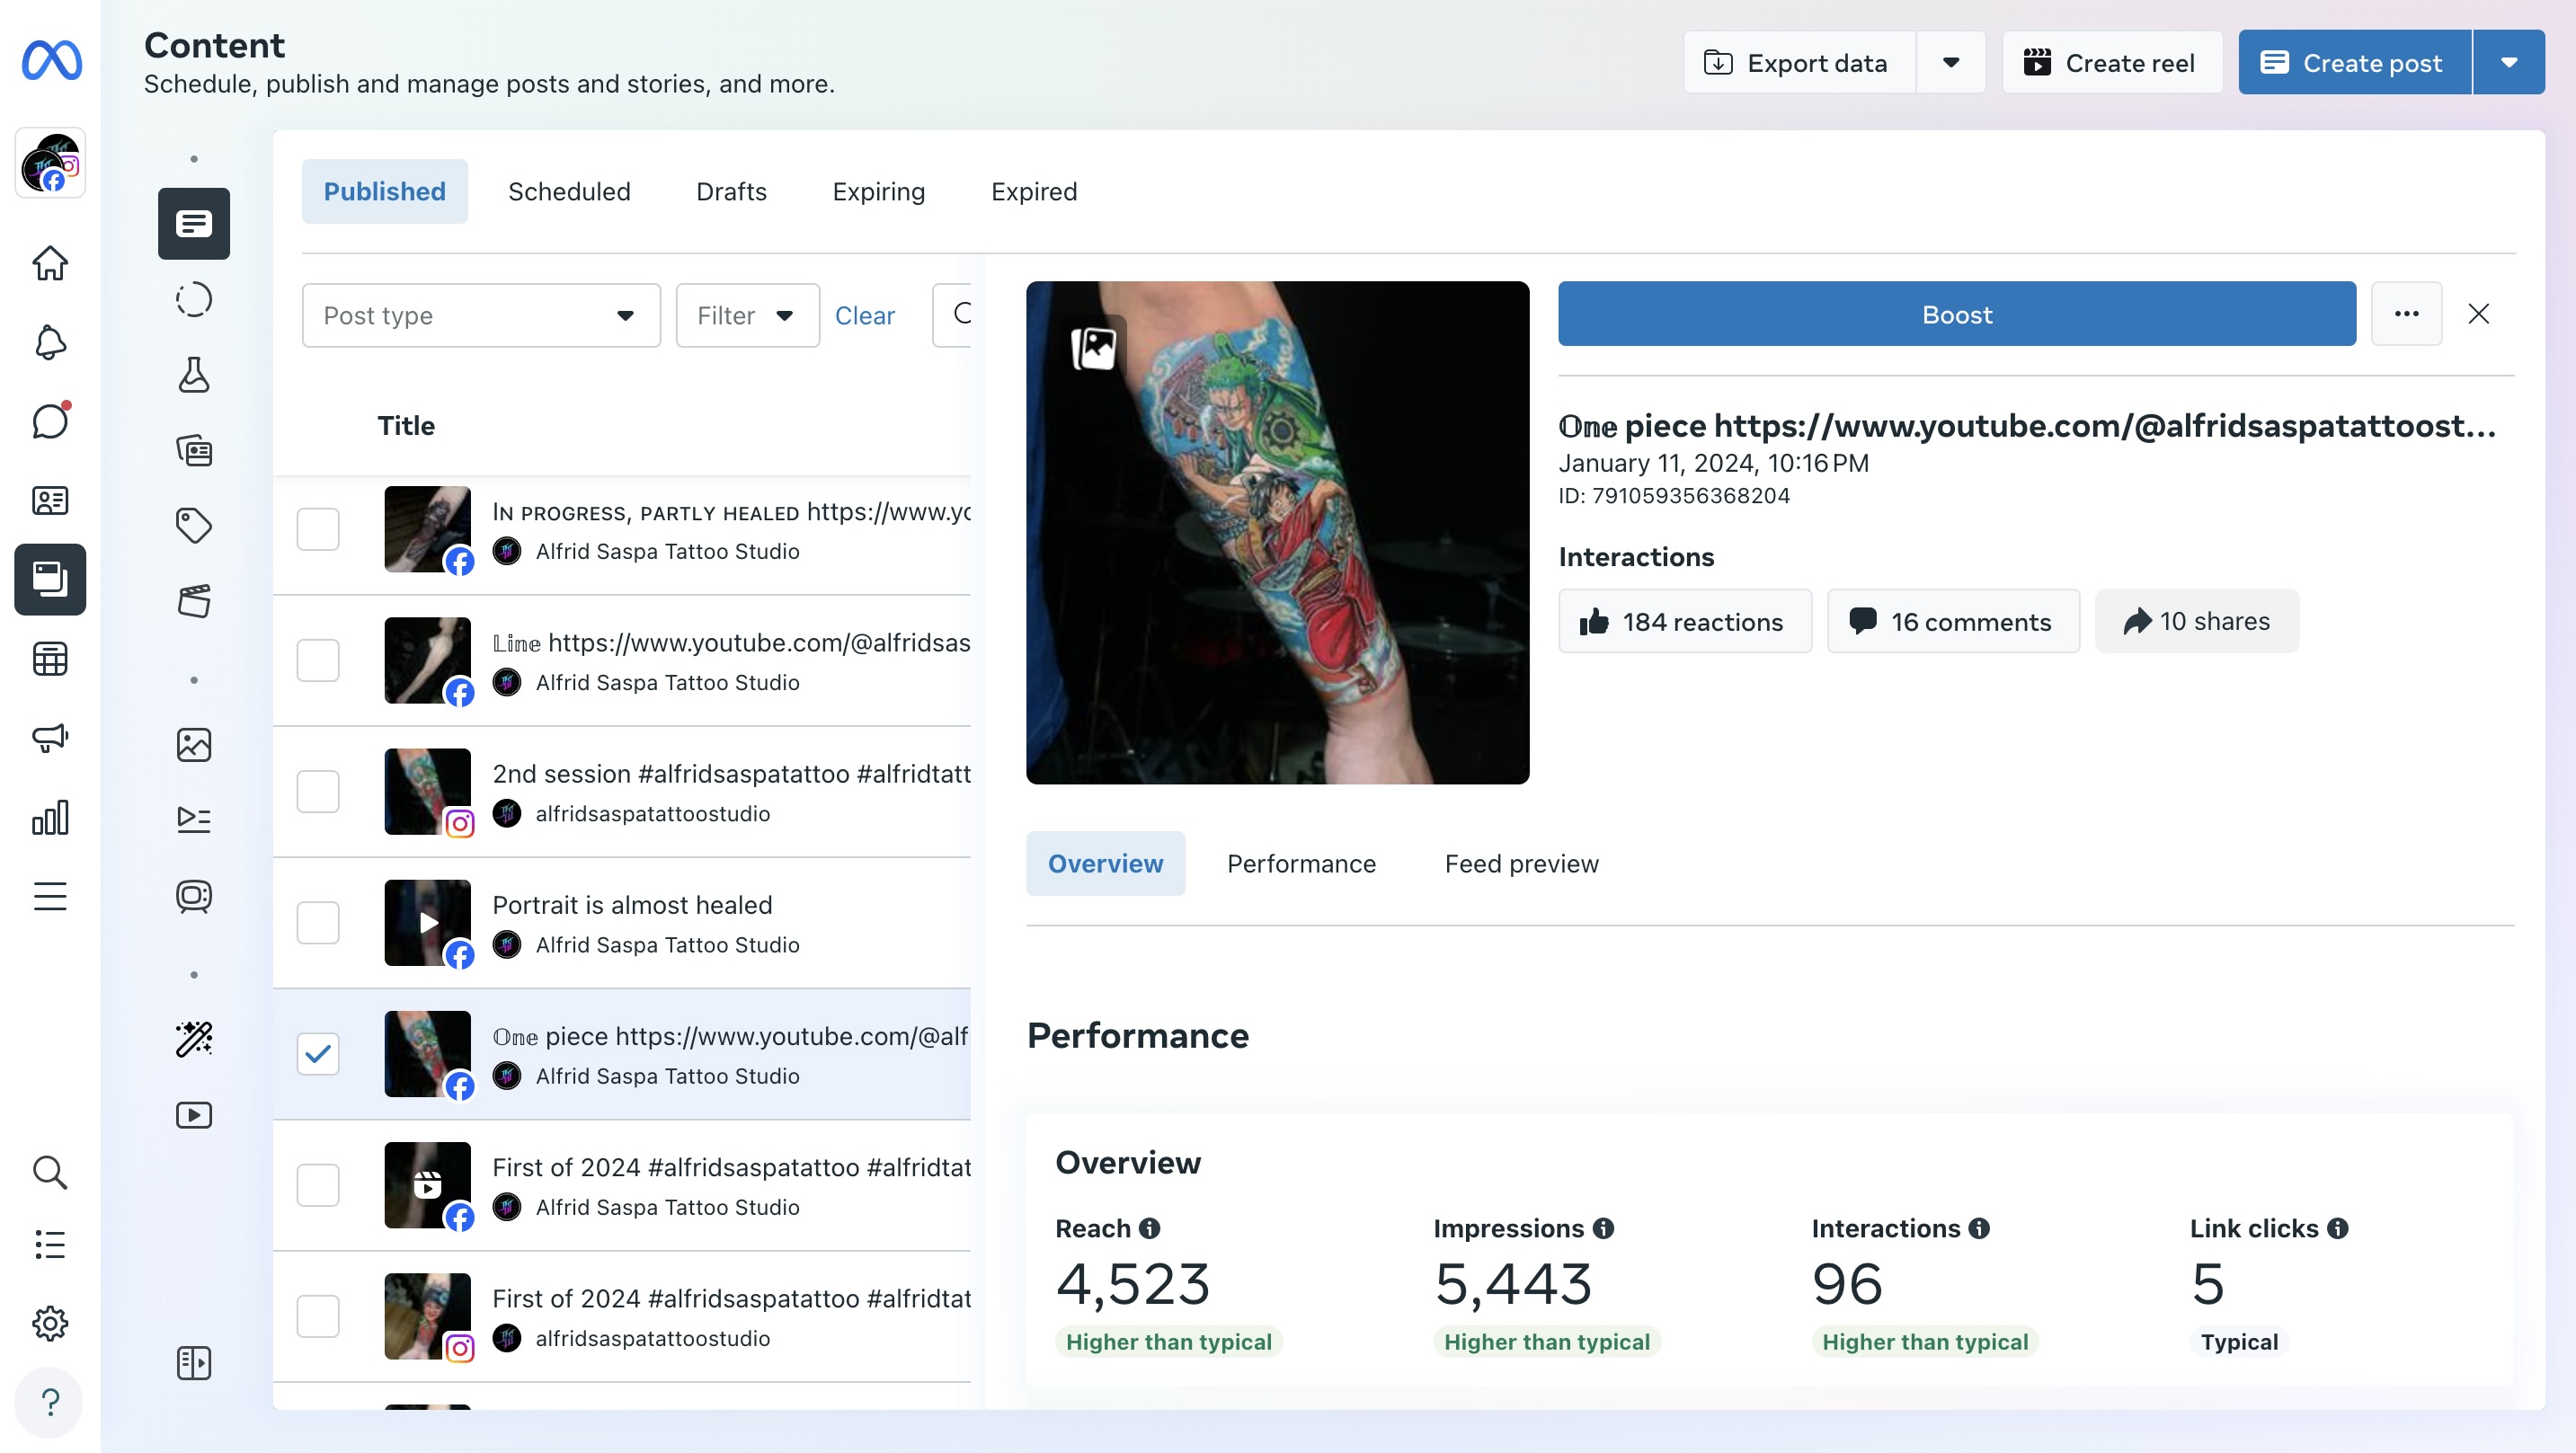Select the A/B tests flask icon
Image resolution: width=2576 pixels, height=1453 pixels.
click(x=194, y=375)
